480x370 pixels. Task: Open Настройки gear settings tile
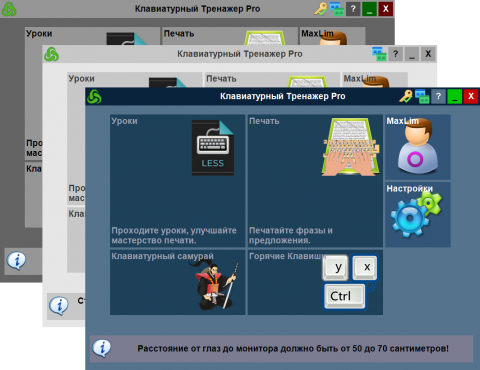click(x=418, y=214)
